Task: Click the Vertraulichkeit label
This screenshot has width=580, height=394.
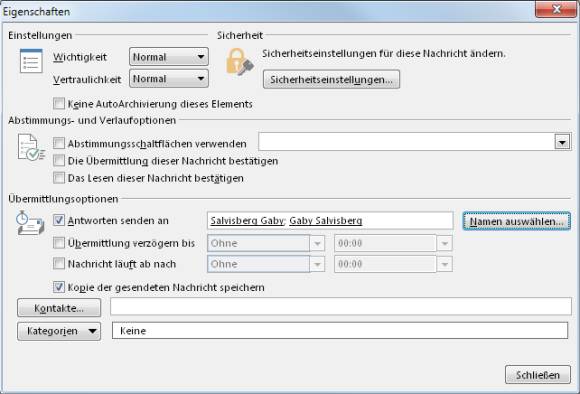Action: pyautogui.click(x=87, y=80)
